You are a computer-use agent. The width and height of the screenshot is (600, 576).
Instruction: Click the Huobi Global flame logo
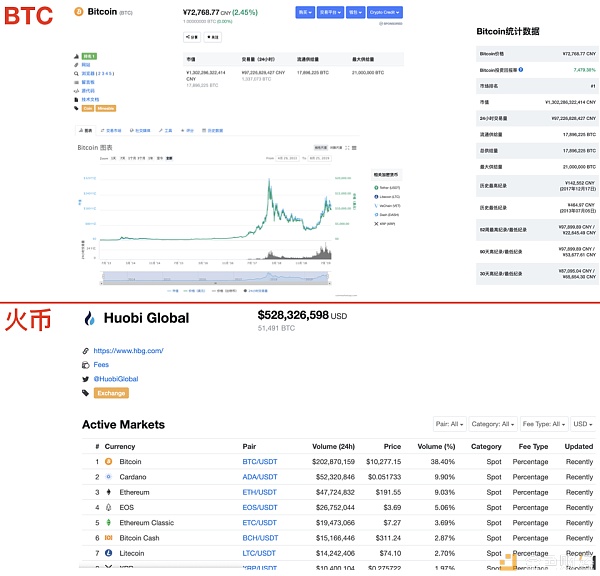90,319
